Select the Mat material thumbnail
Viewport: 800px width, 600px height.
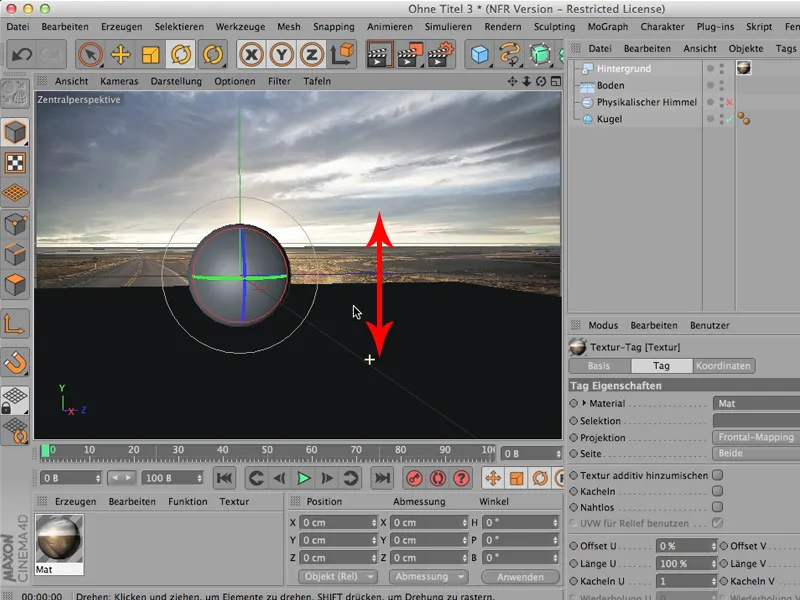point(59,539)
